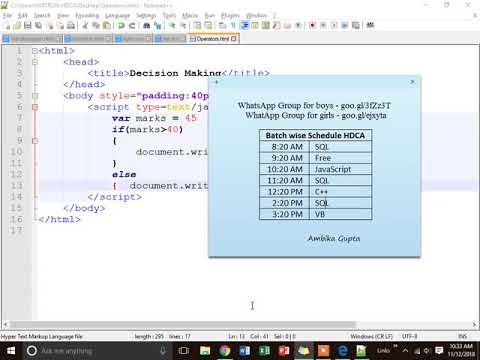This screenshot has width=480, height=360.
Task: Create a new file with the New toolbar icon
Action: 7,25
